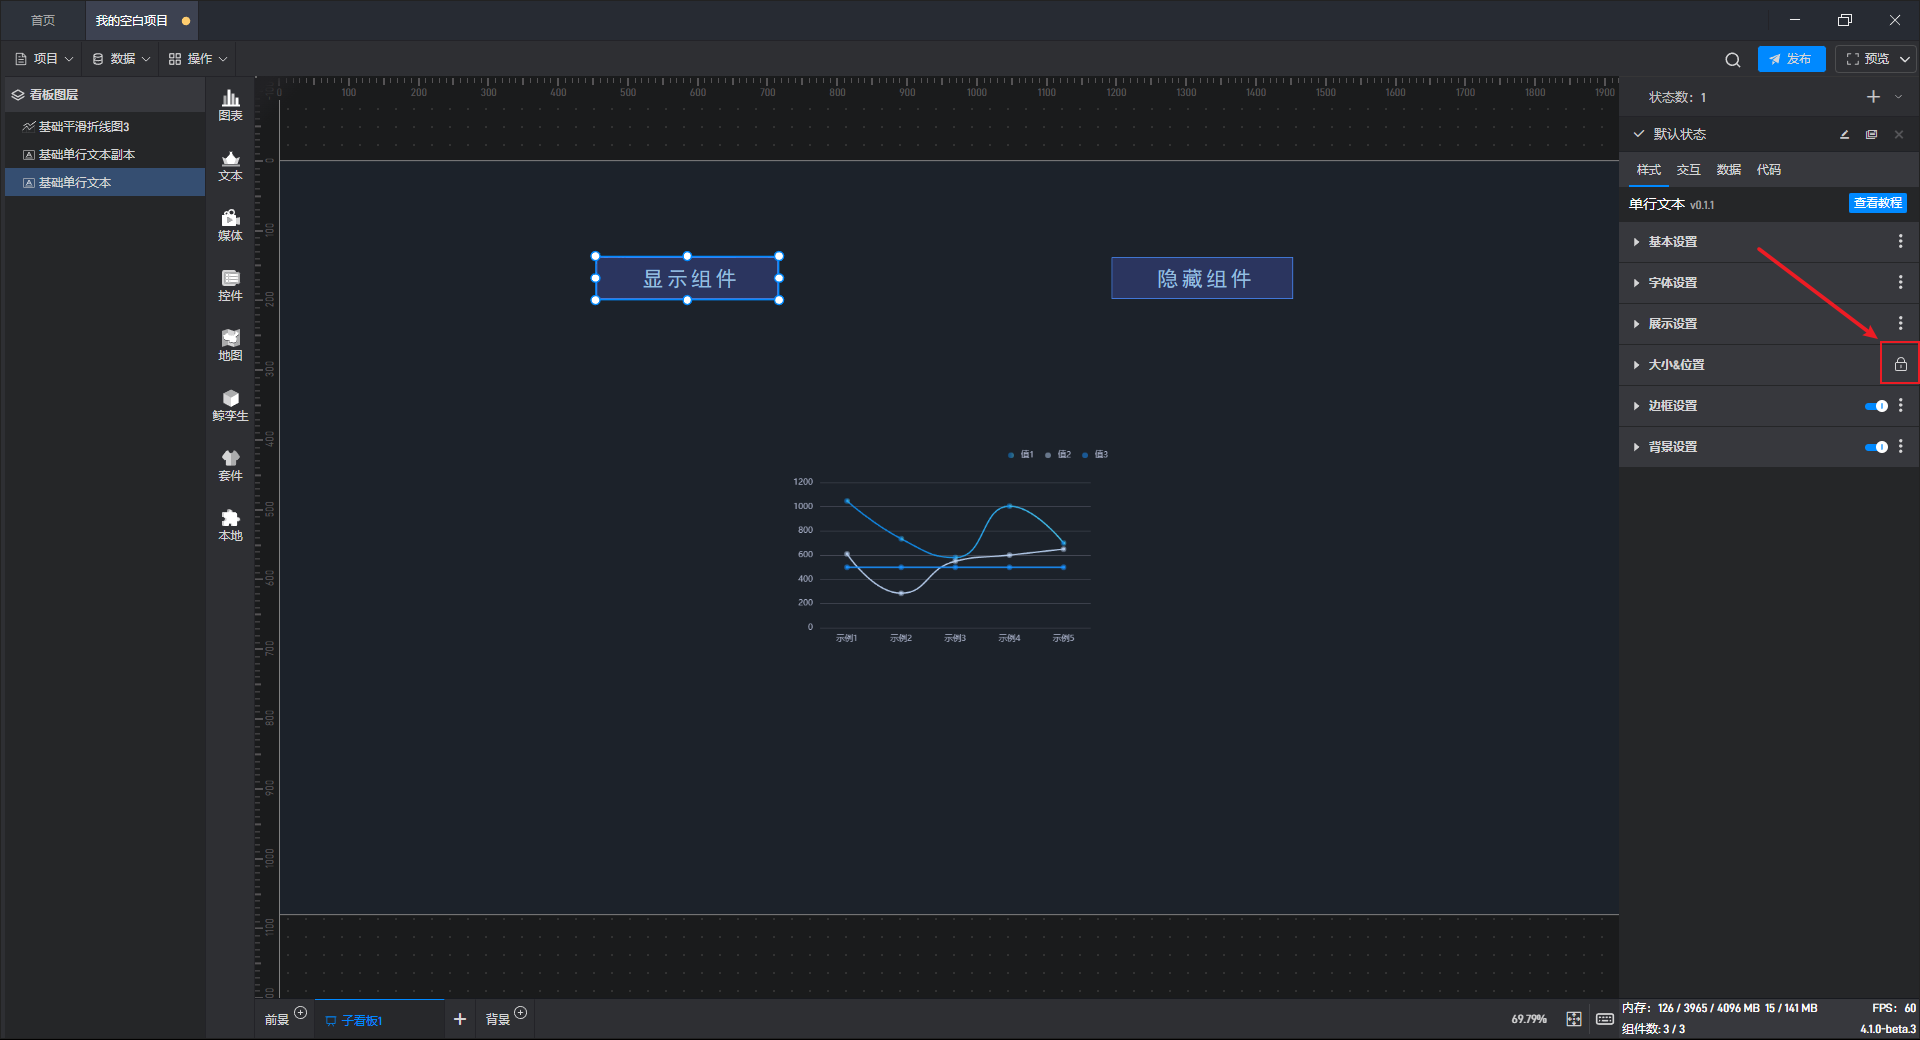The image size is (1920, 1040).
Task: Toggle the 边框设置 switch
Action: (1876, 405)
